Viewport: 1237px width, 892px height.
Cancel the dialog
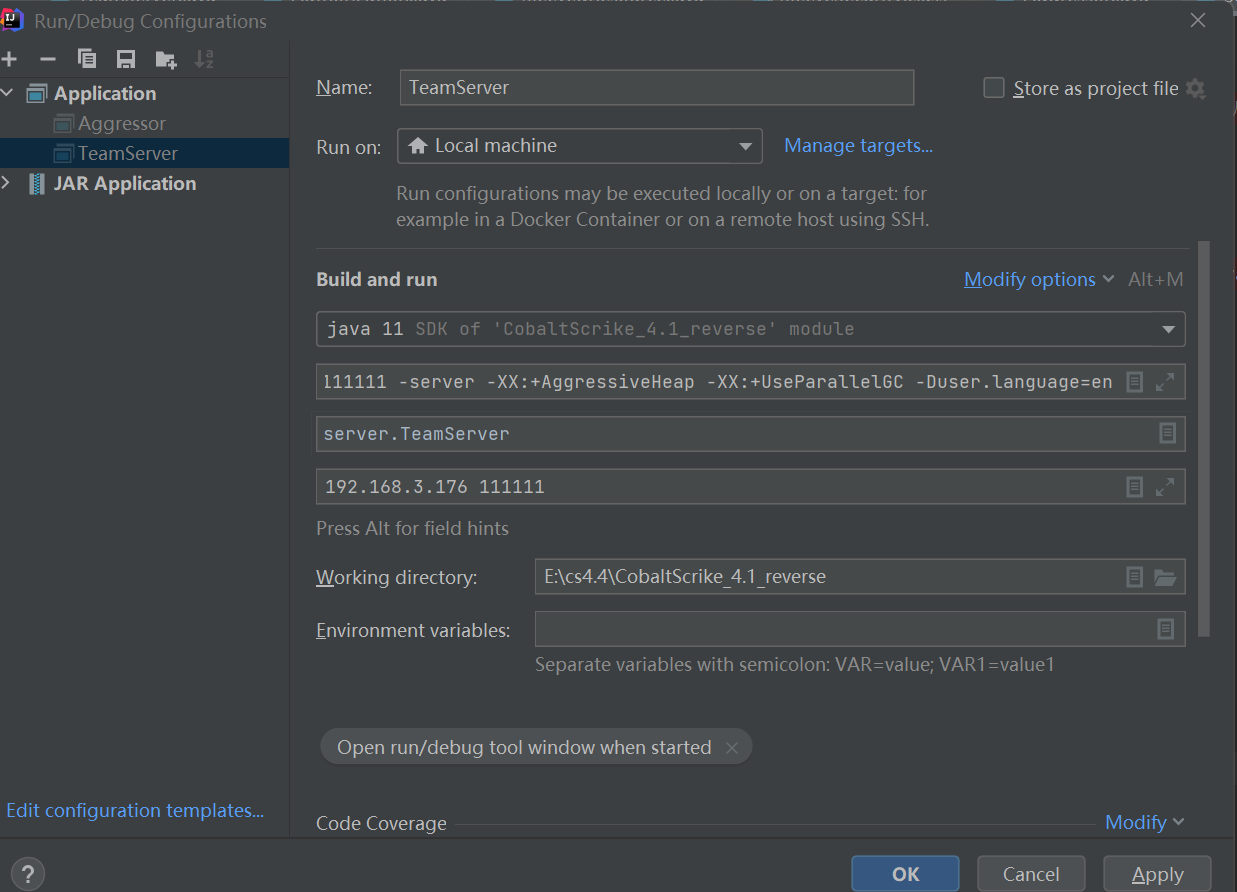pyautogui.click(x=1031, y=874)
